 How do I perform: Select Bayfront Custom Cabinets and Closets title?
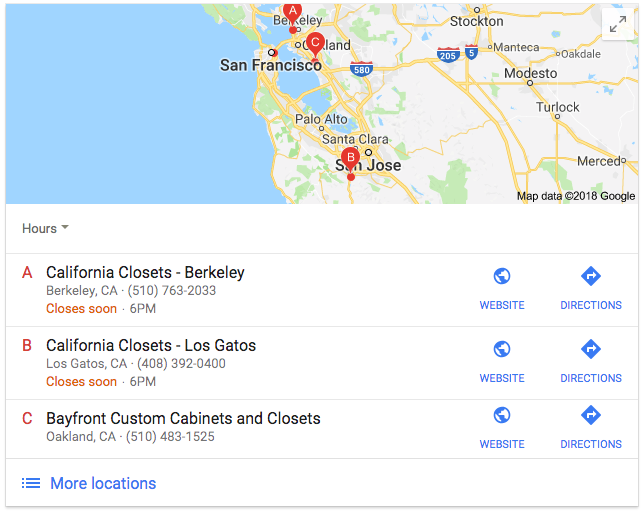(x=183, y=418)
